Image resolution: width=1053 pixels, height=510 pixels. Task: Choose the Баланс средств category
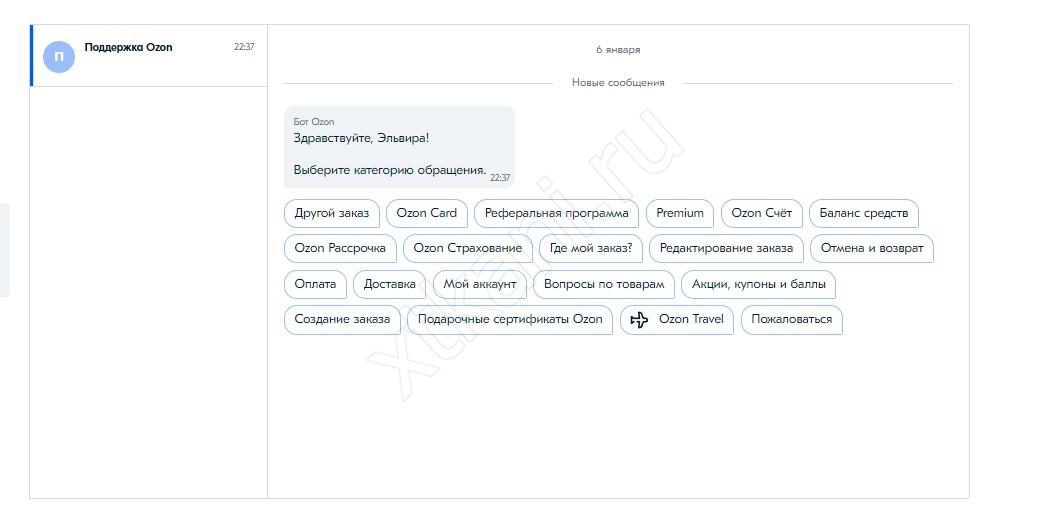[863, 213]
